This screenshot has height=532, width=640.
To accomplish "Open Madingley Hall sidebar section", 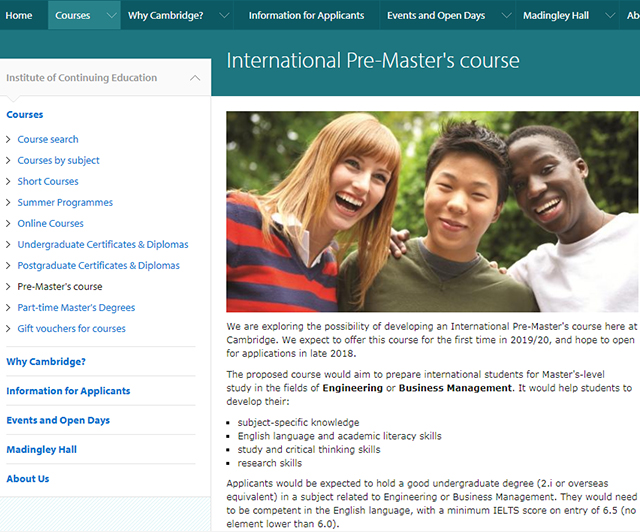I will [42, 450].
